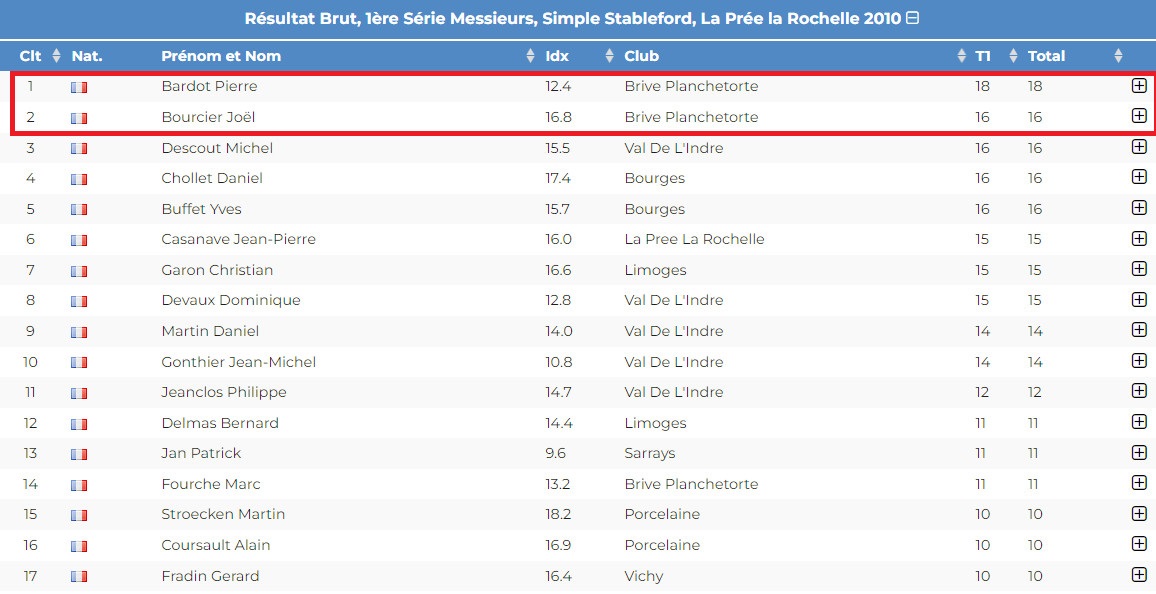Image resolution: width=1156 pixels, height=594 pixels.
Task: Sort by T1 column arrows
Action: (x=1013, y=56)
